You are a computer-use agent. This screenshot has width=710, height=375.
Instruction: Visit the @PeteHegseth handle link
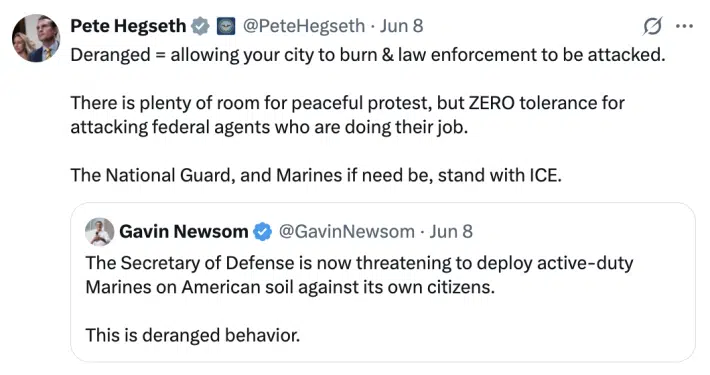point(304,26)
